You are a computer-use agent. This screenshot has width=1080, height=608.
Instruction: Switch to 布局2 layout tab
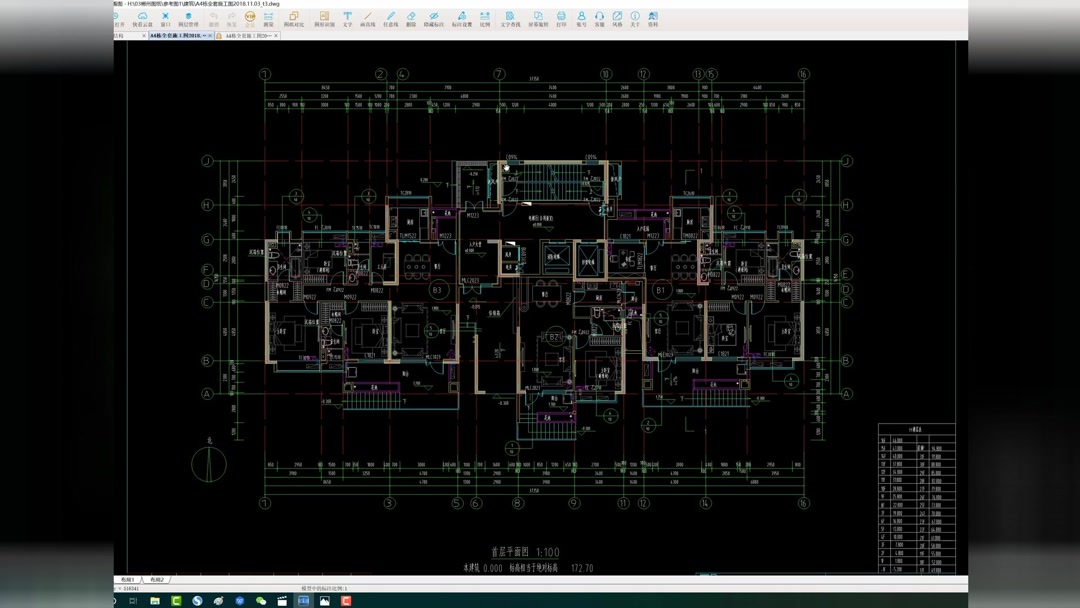pos(157,580)
